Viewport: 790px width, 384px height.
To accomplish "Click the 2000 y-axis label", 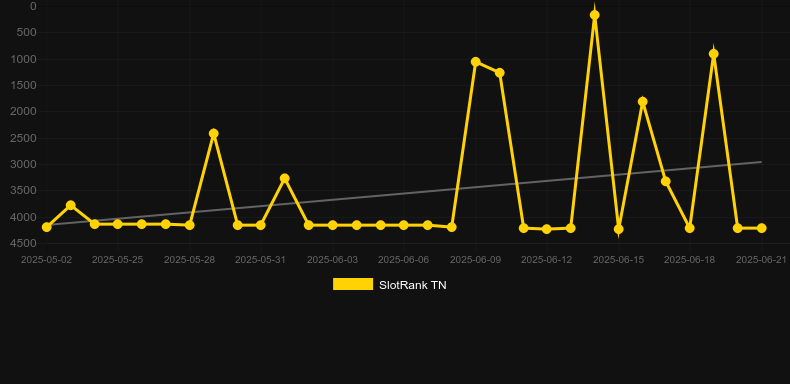I will pyautogui.click(x=24, y=111).
